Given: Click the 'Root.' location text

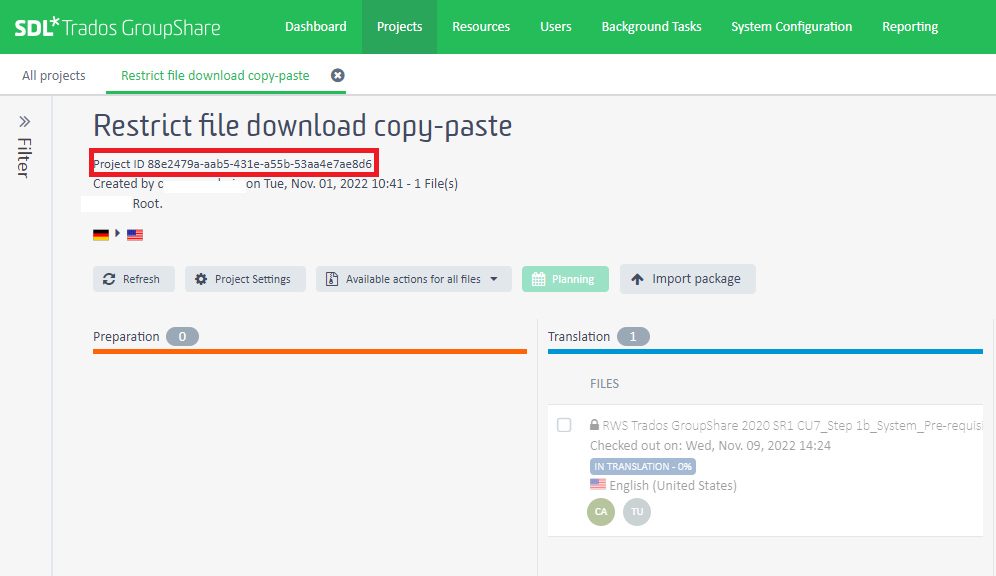Looking at the screenshot, I should [x=147, y=204].
